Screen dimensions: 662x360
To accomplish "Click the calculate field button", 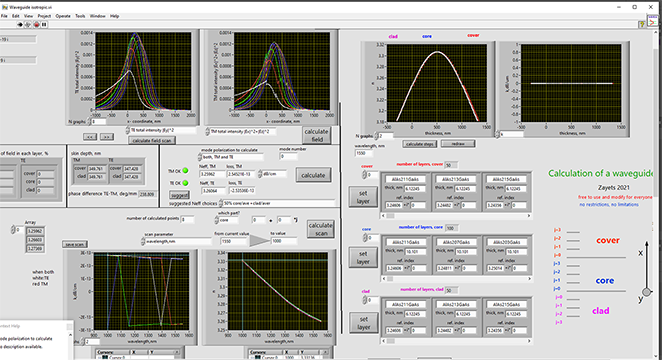I will point(316,135).
